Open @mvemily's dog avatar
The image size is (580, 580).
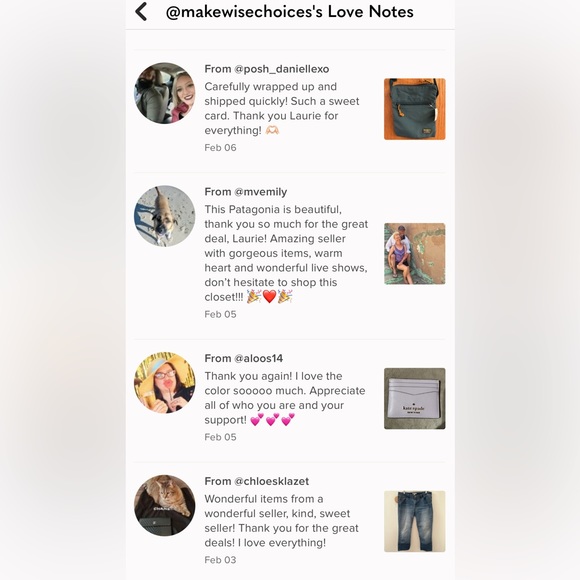(165, 216)
